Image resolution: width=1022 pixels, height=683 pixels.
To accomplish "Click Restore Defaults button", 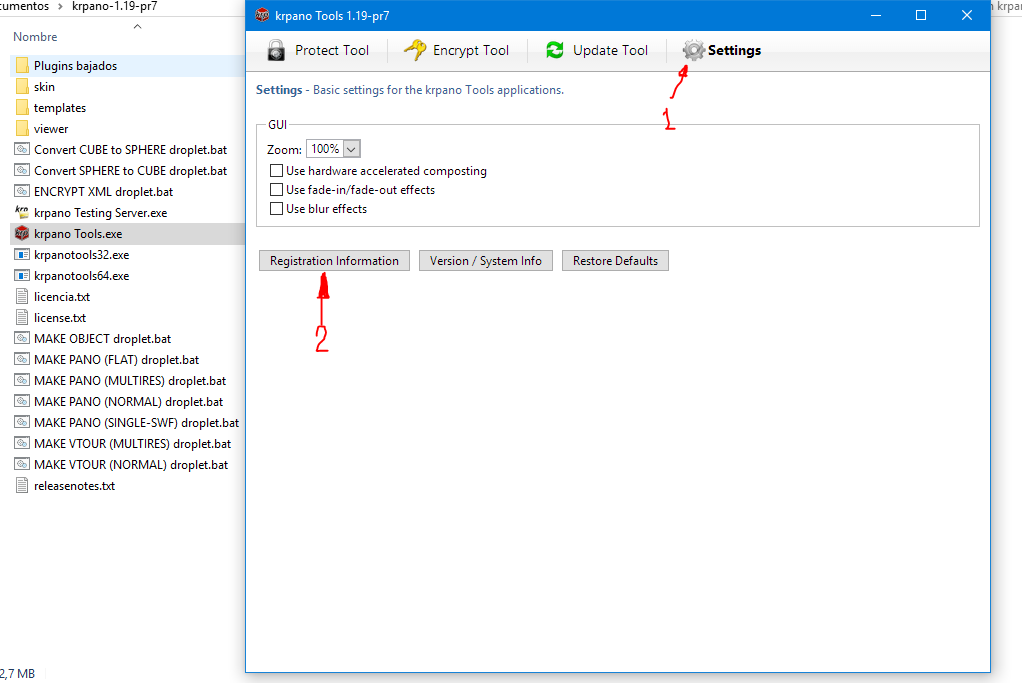I will (615, 261).
